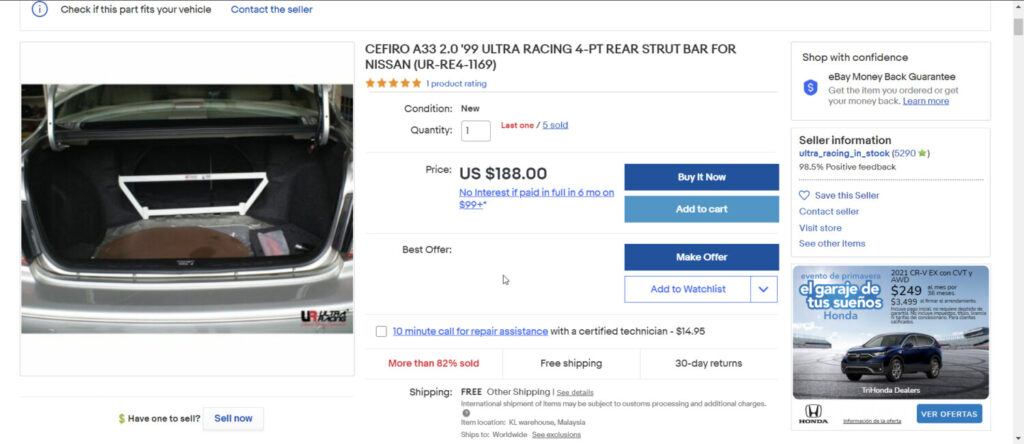Screen dimensions: 1024x444
Task: Click the Quantity input field
Action: pyautogui.click(x=476, y=131)
